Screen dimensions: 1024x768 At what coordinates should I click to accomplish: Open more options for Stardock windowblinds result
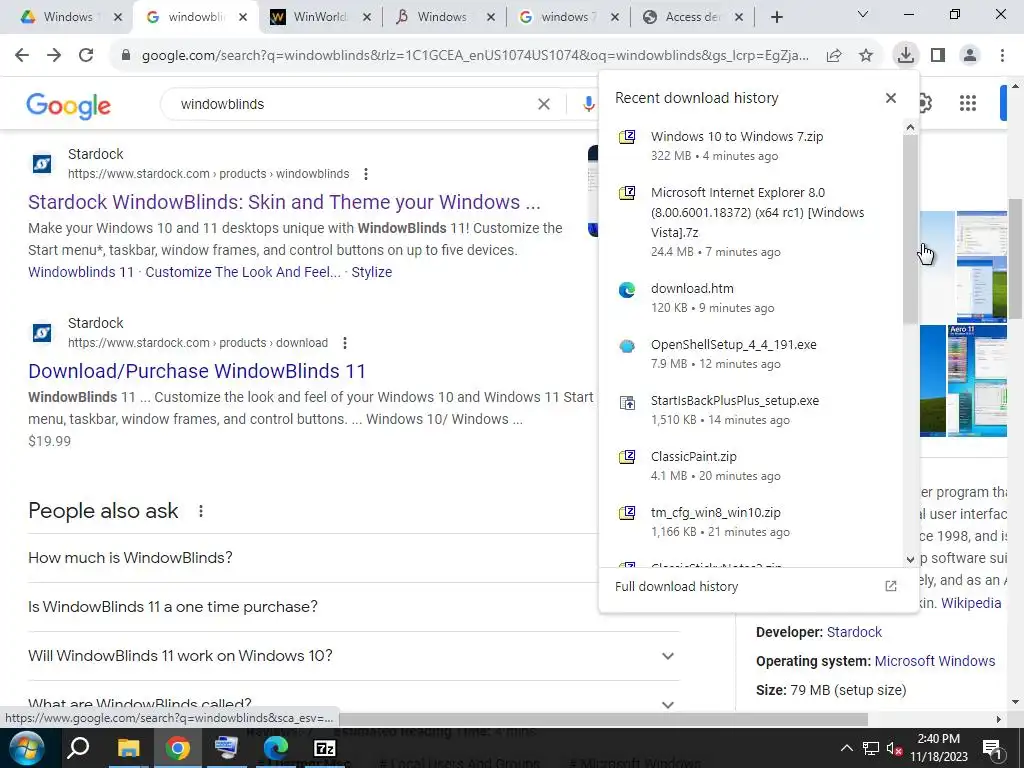click(x=366, y=174)
